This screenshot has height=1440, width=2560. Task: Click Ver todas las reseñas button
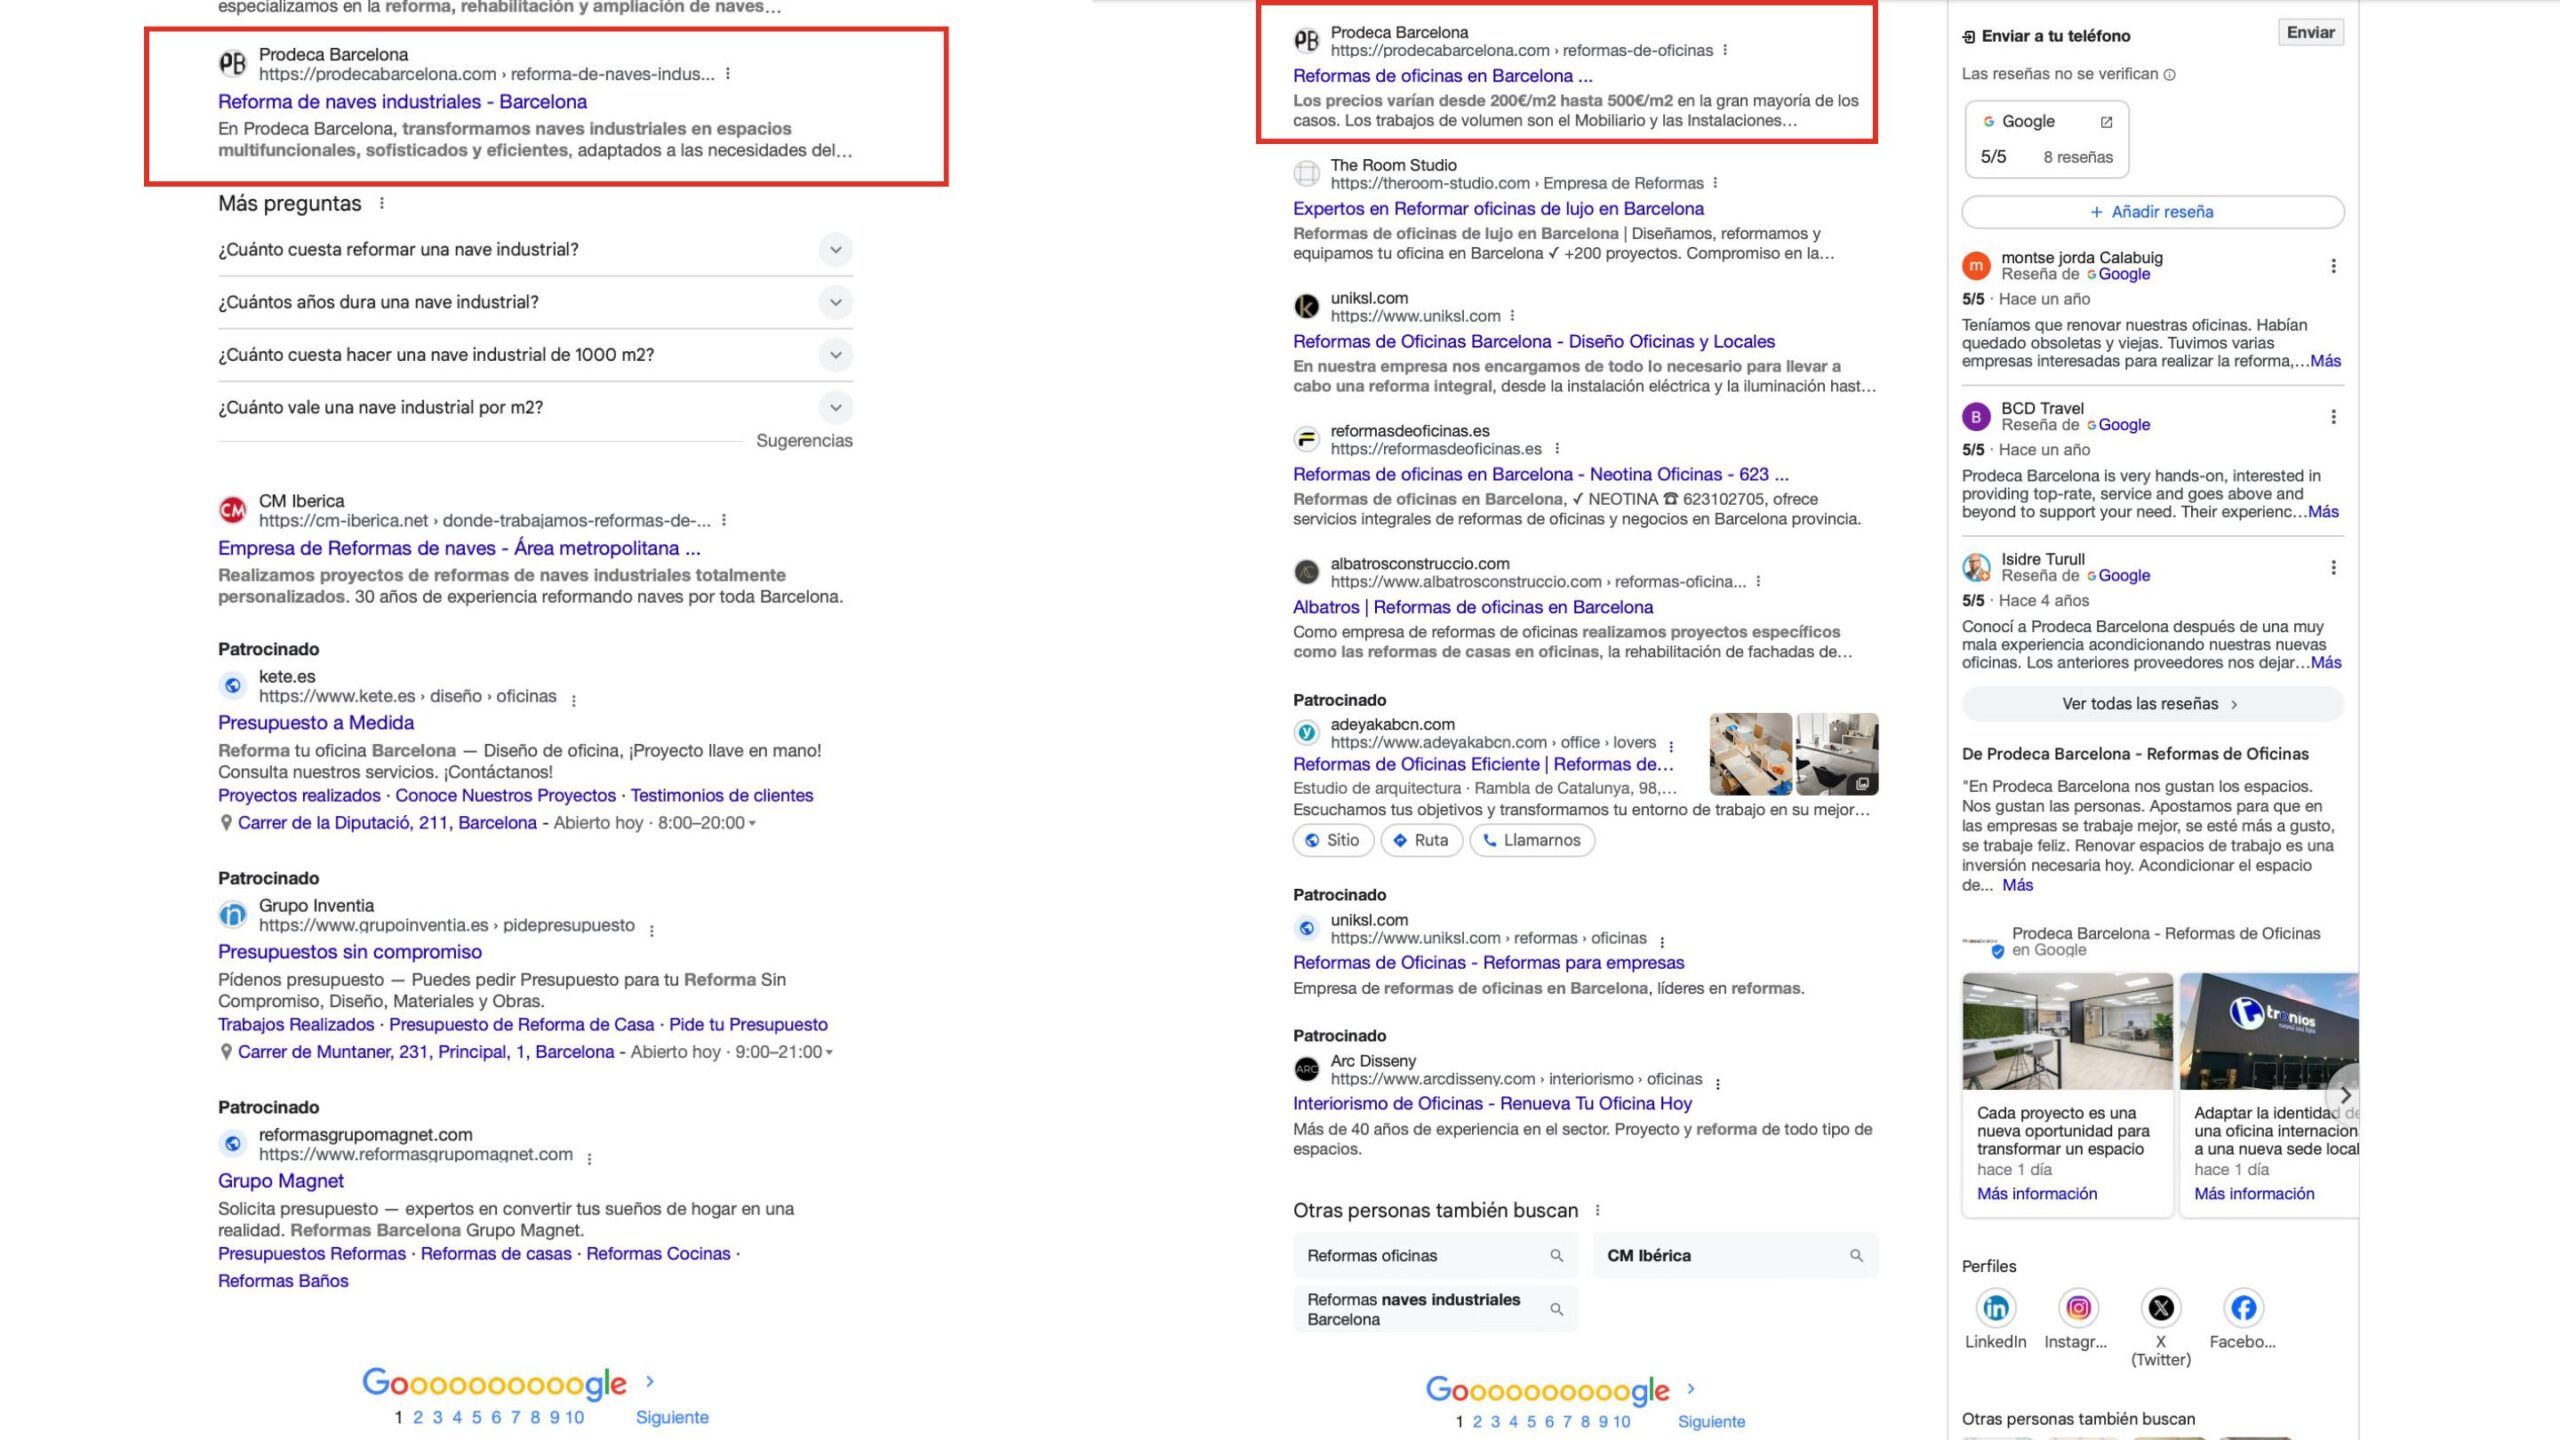(x=2152, y=704)
